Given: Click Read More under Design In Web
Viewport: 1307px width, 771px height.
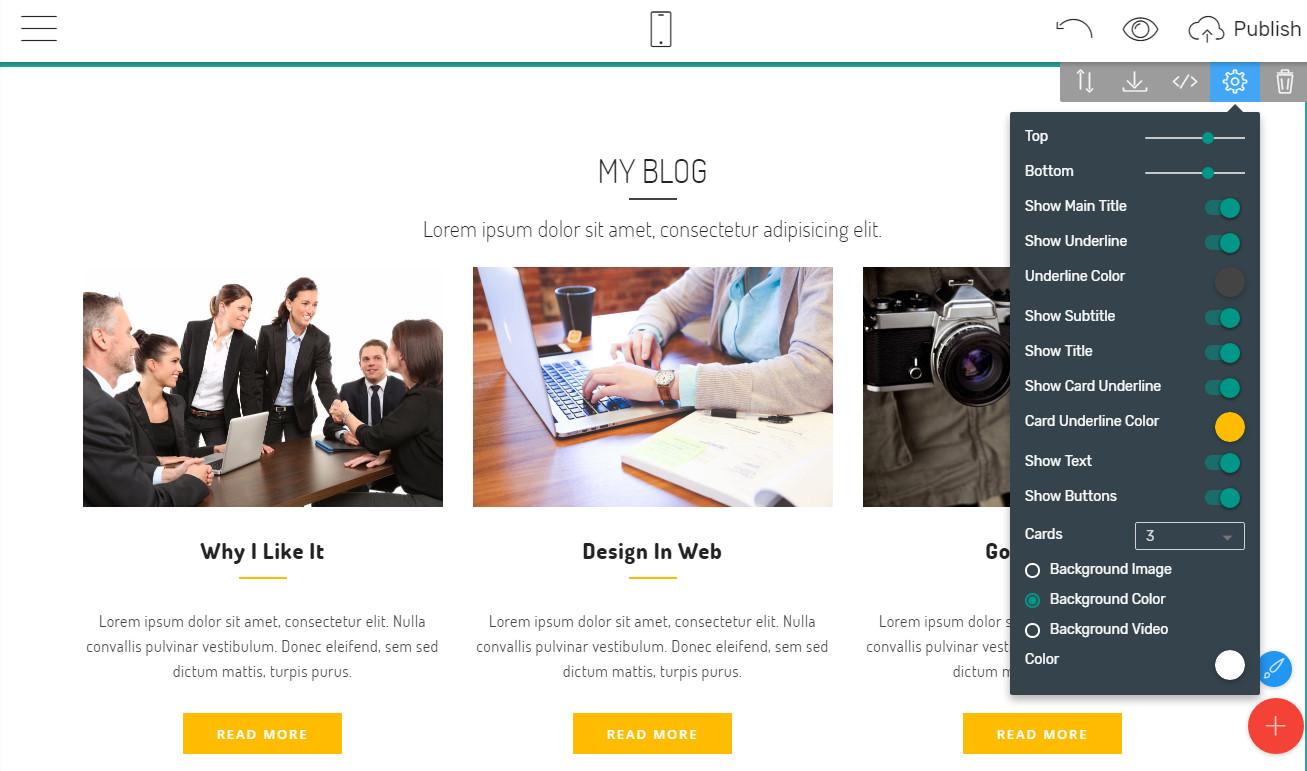Looking at the screenshot, I should click(652, 734).
